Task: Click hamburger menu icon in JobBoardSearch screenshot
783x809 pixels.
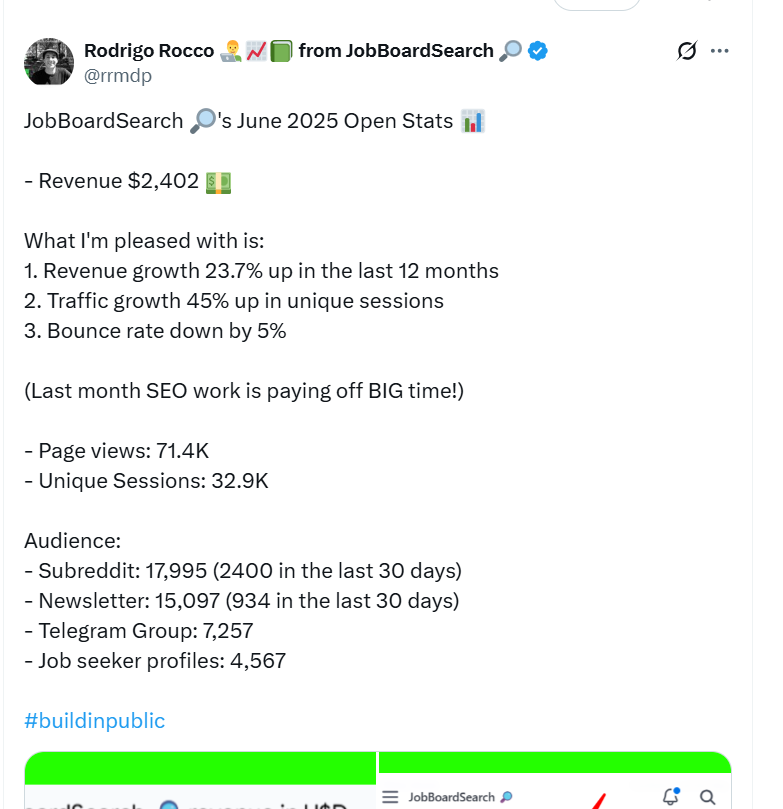Action: pyautogui.click(x=391, y=797)
